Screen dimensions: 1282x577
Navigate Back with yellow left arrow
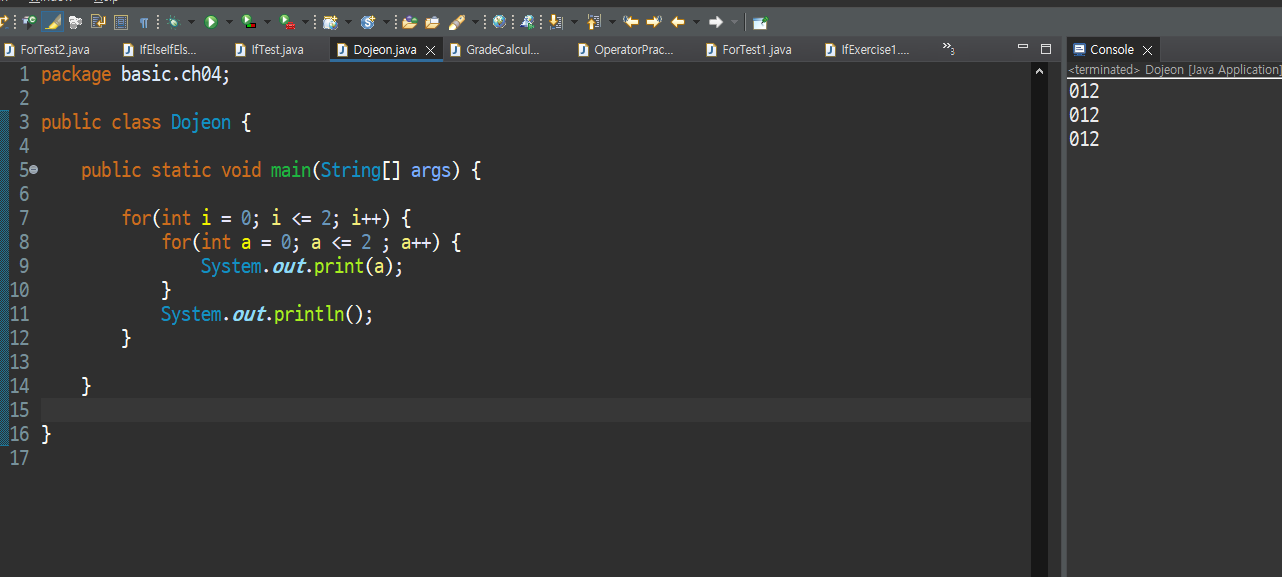point(678,22)
